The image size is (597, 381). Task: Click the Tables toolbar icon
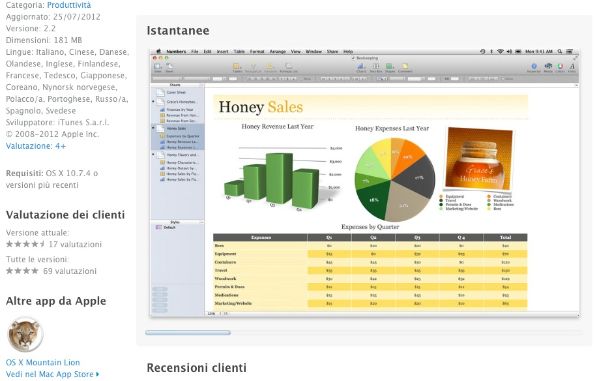pyautogui.click(x=237, y=68)
